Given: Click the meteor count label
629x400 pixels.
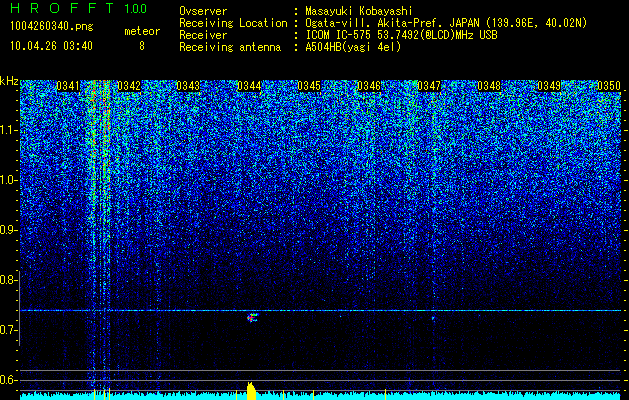Looking at the screenshot, I should tap(142, 31).
